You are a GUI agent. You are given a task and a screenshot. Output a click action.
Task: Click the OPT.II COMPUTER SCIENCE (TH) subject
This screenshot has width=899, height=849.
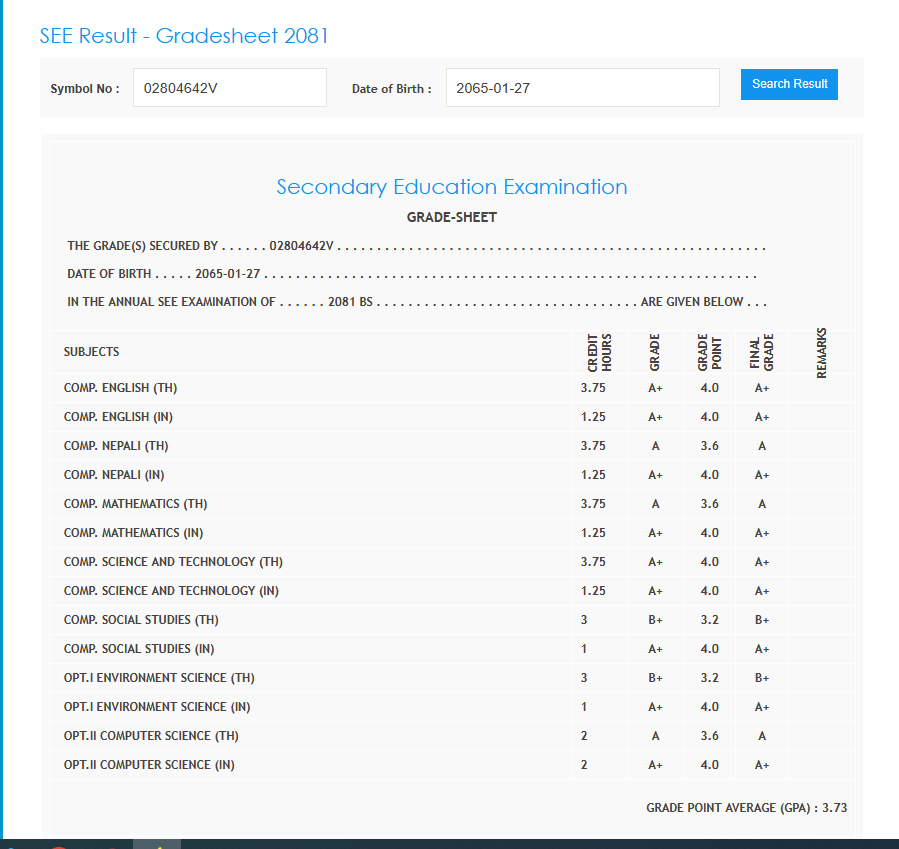click(x=151, y=736)
